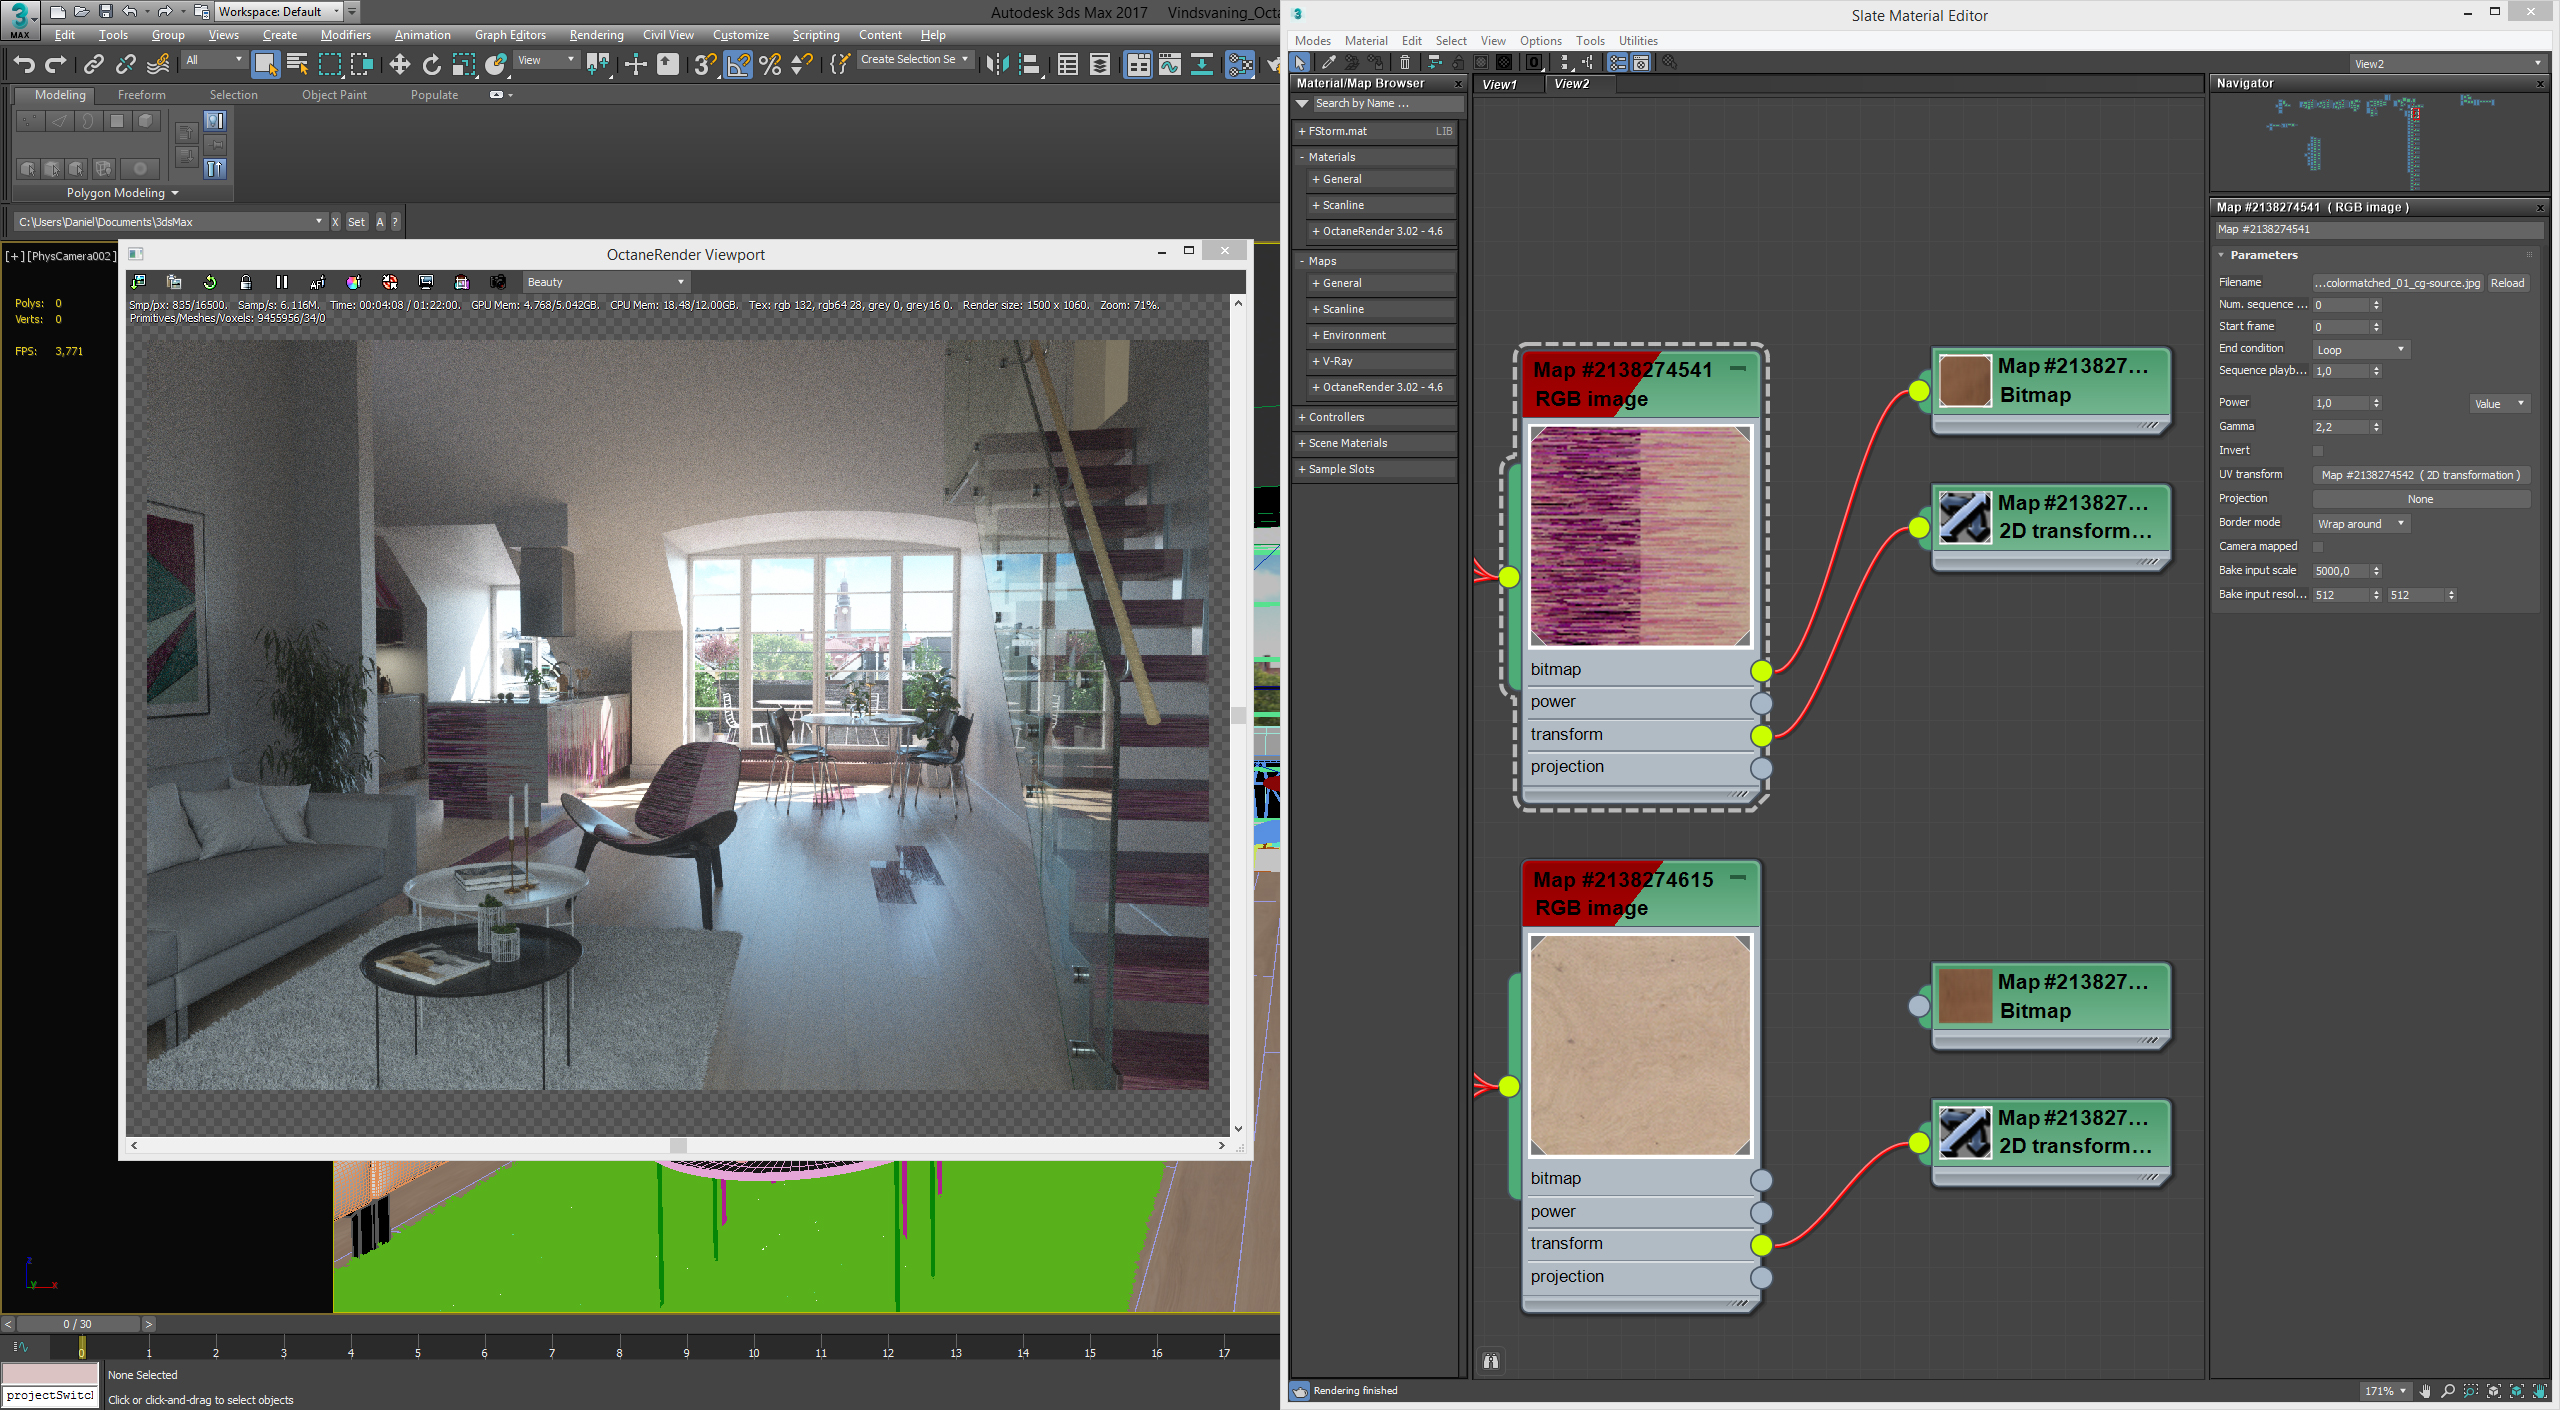Click the Percent Snap toggle icon

point(770,64)
